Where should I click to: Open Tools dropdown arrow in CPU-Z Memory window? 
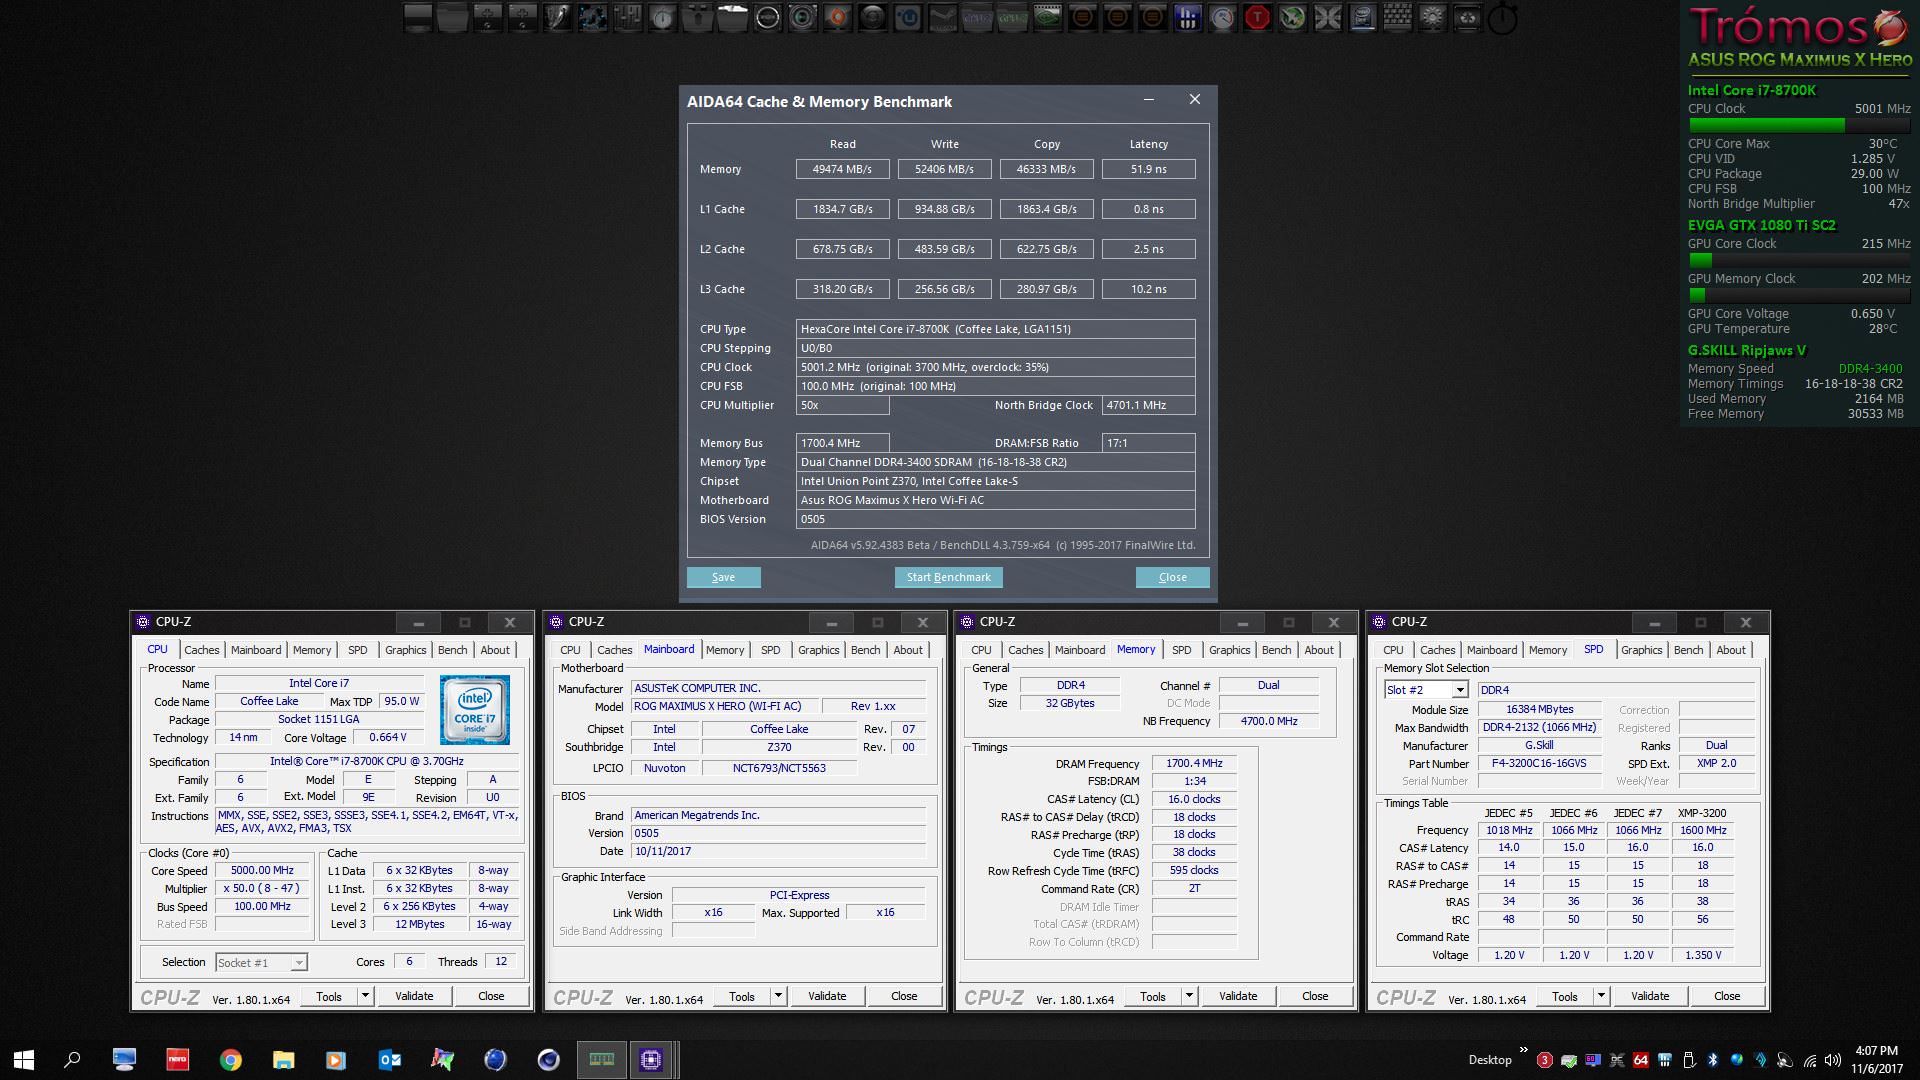1189,996
